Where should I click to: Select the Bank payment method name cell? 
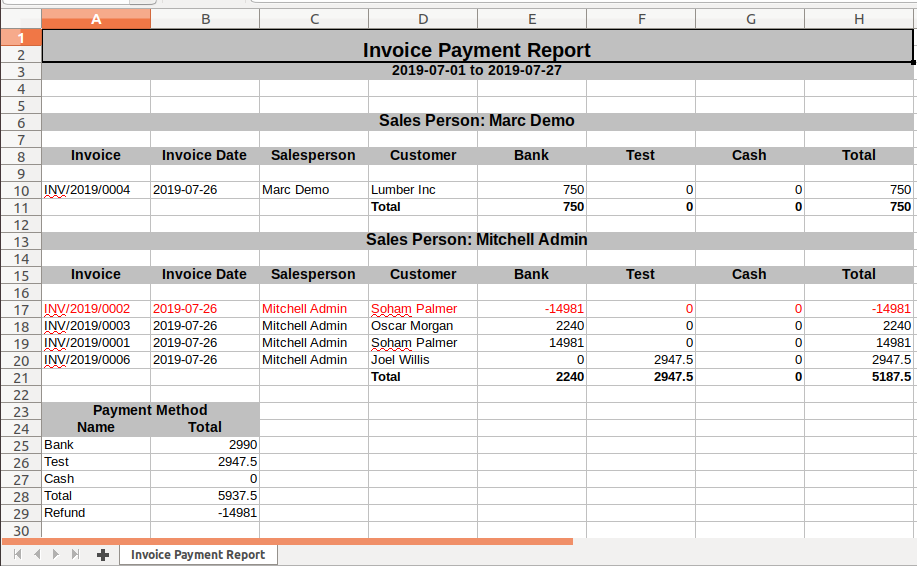click(x=96, y=445)
